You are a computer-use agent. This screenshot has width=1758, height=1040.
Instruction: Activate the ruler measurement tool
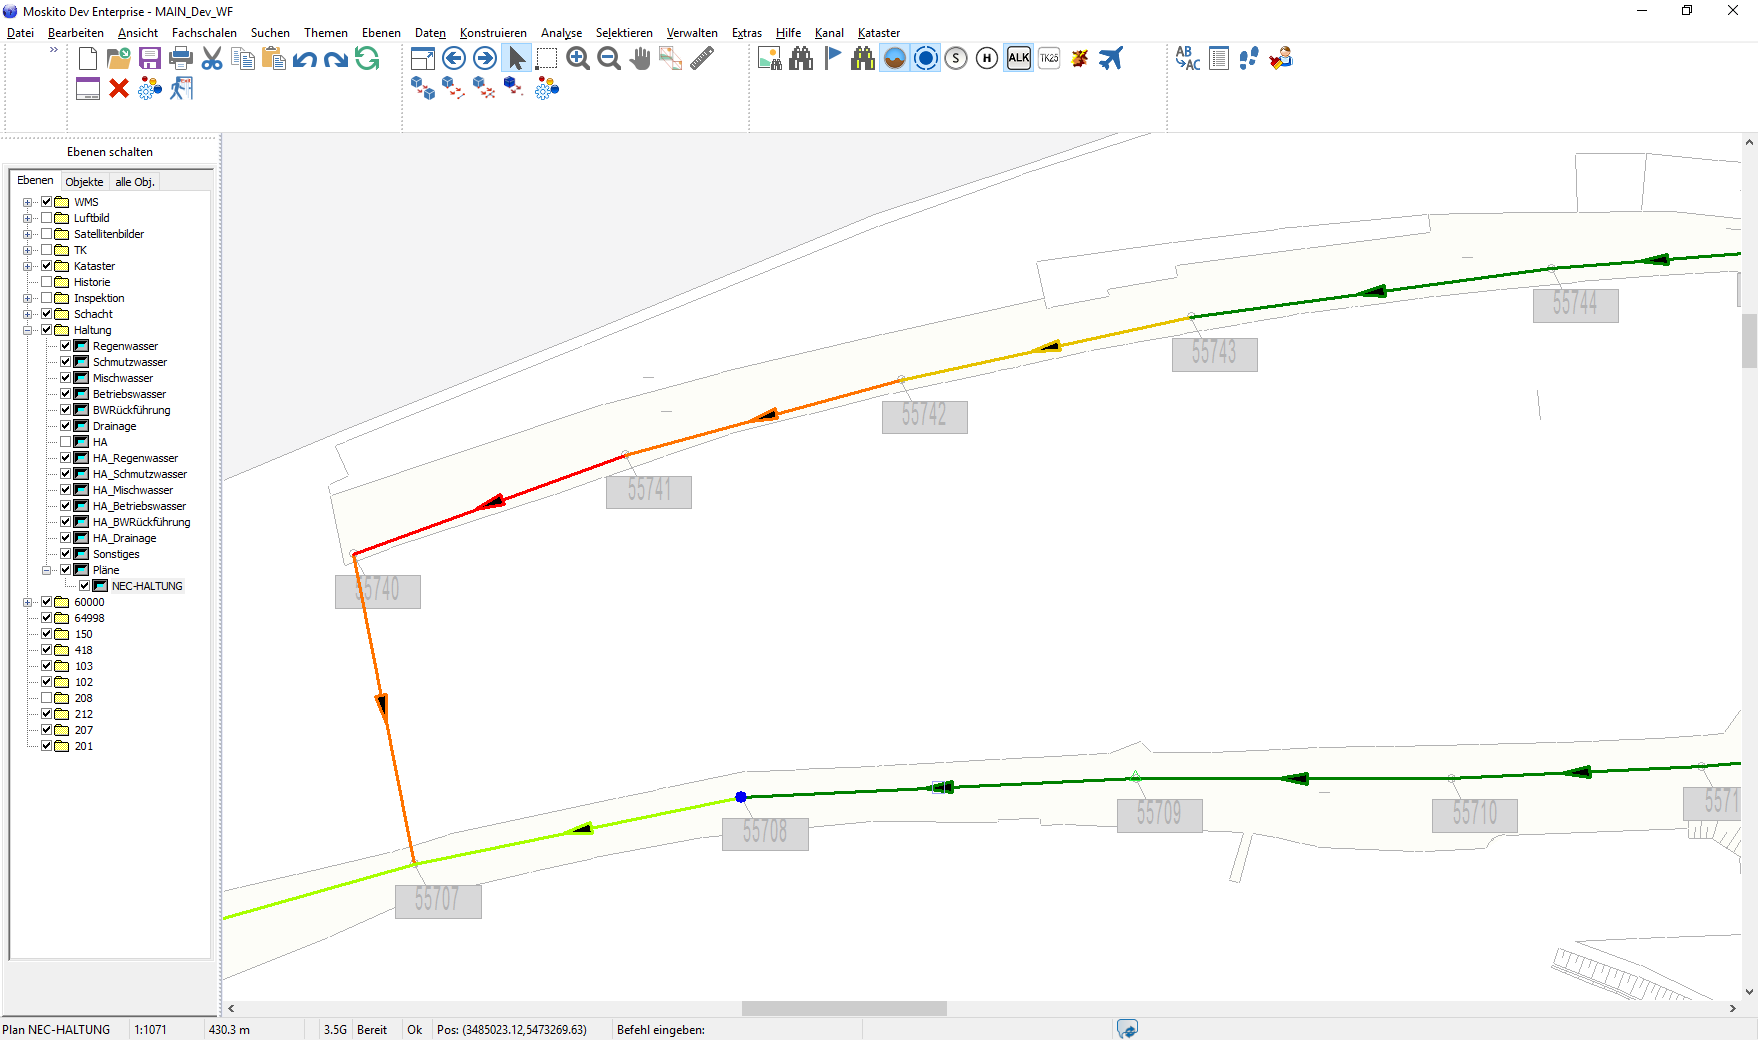[702, 58]
